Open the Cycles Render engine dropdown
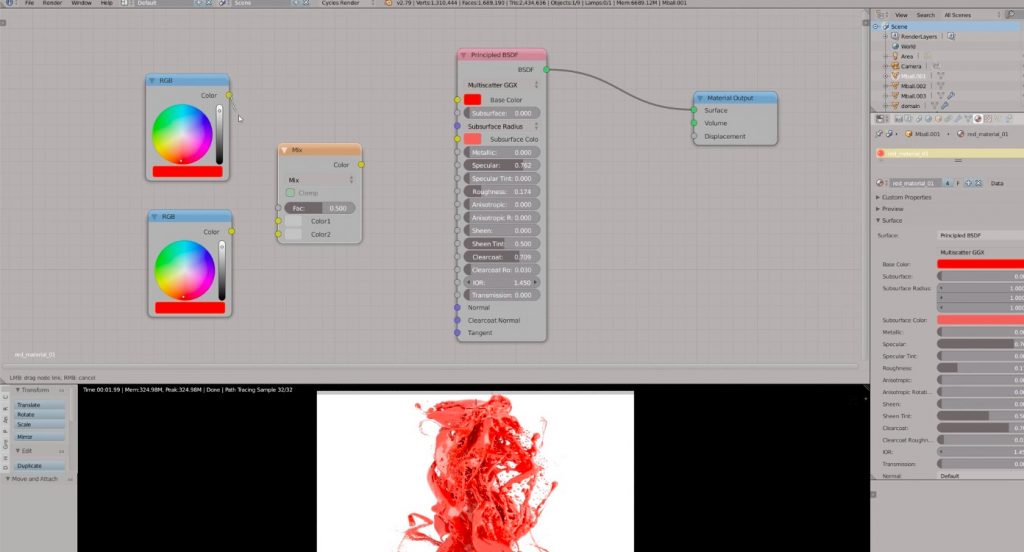Viewport: 1024px width, 552px height. (347, 3)
